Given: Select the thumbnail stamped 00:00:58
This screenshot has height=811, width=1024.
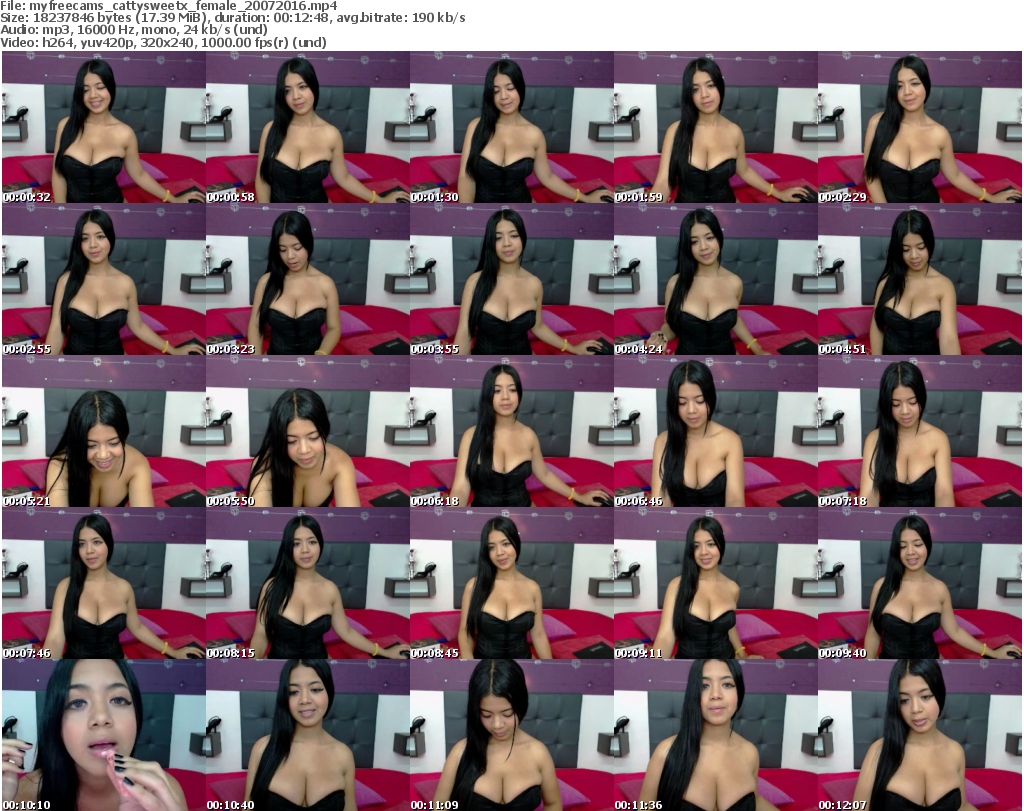Looking at the screenshot, I should click(x=308, y=127).
